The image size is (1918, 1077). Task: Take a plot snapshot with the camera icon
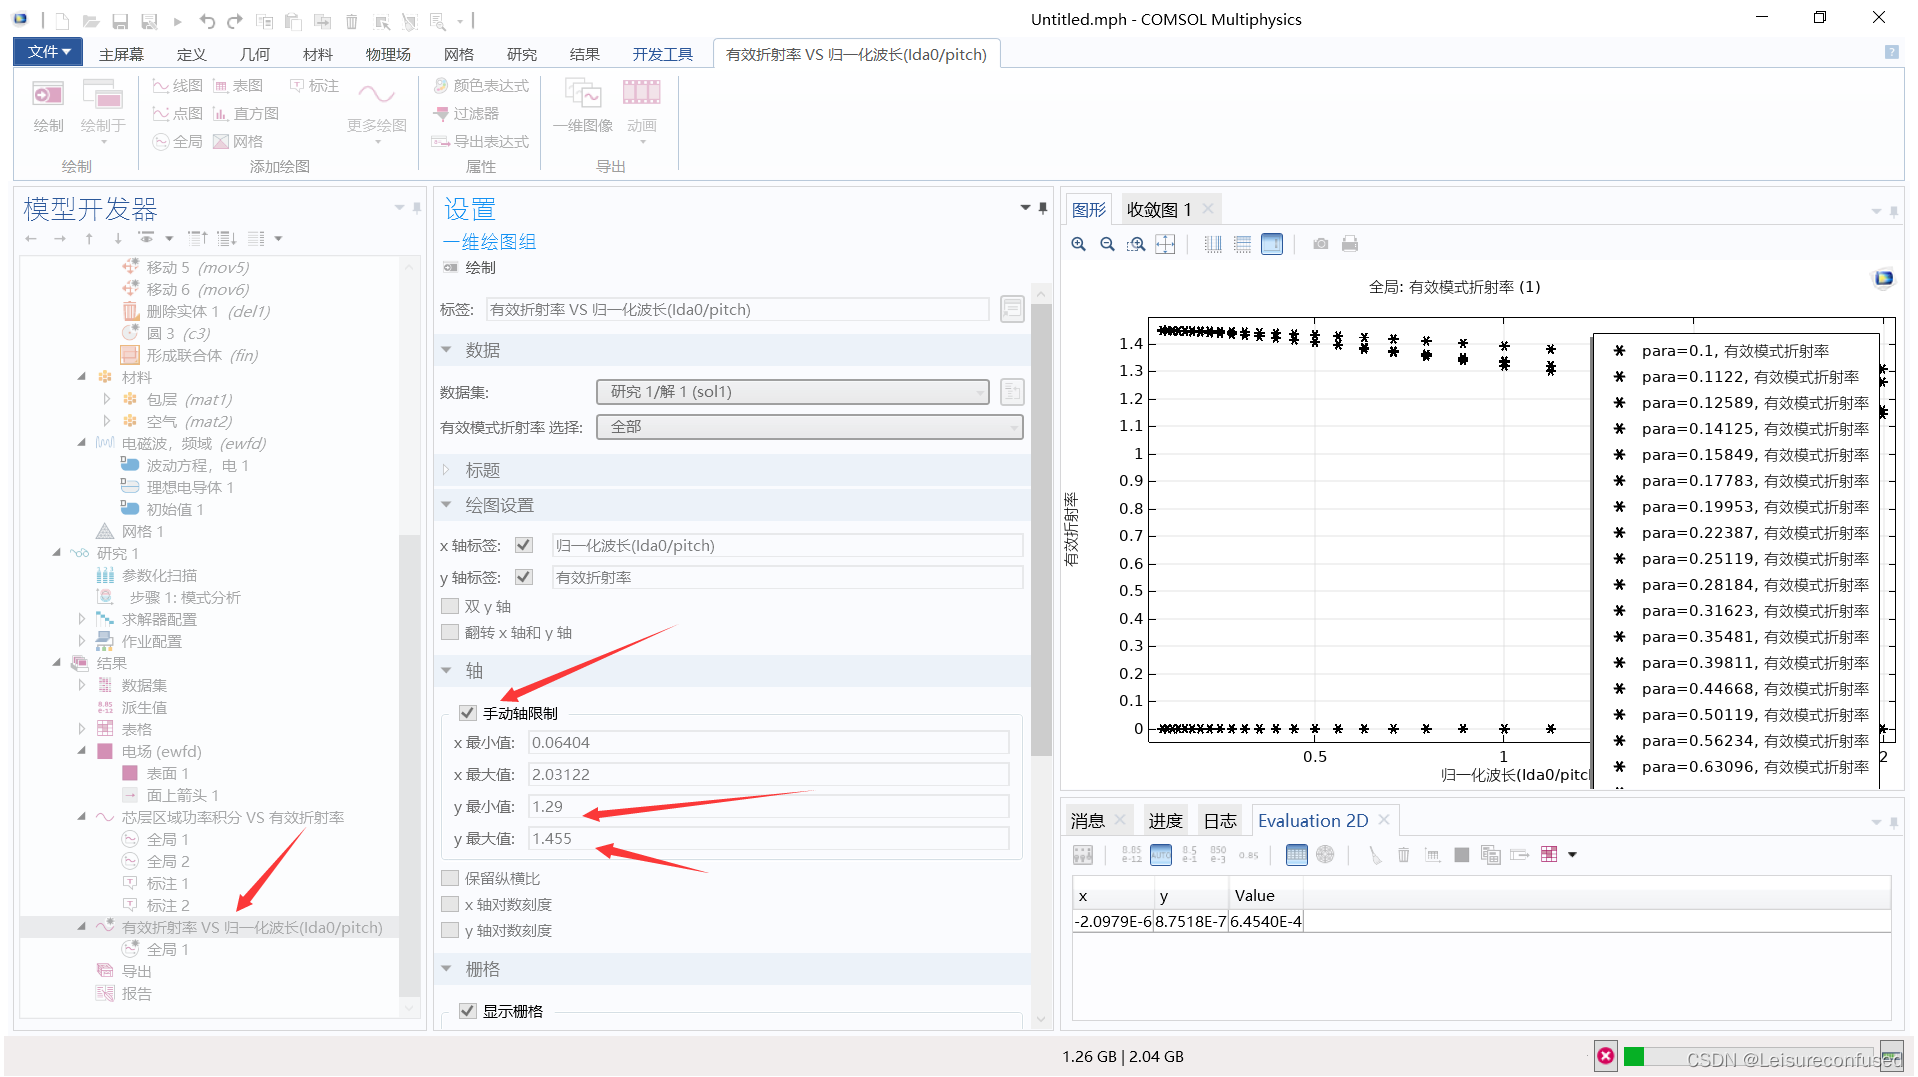(x=1321, y=244)
